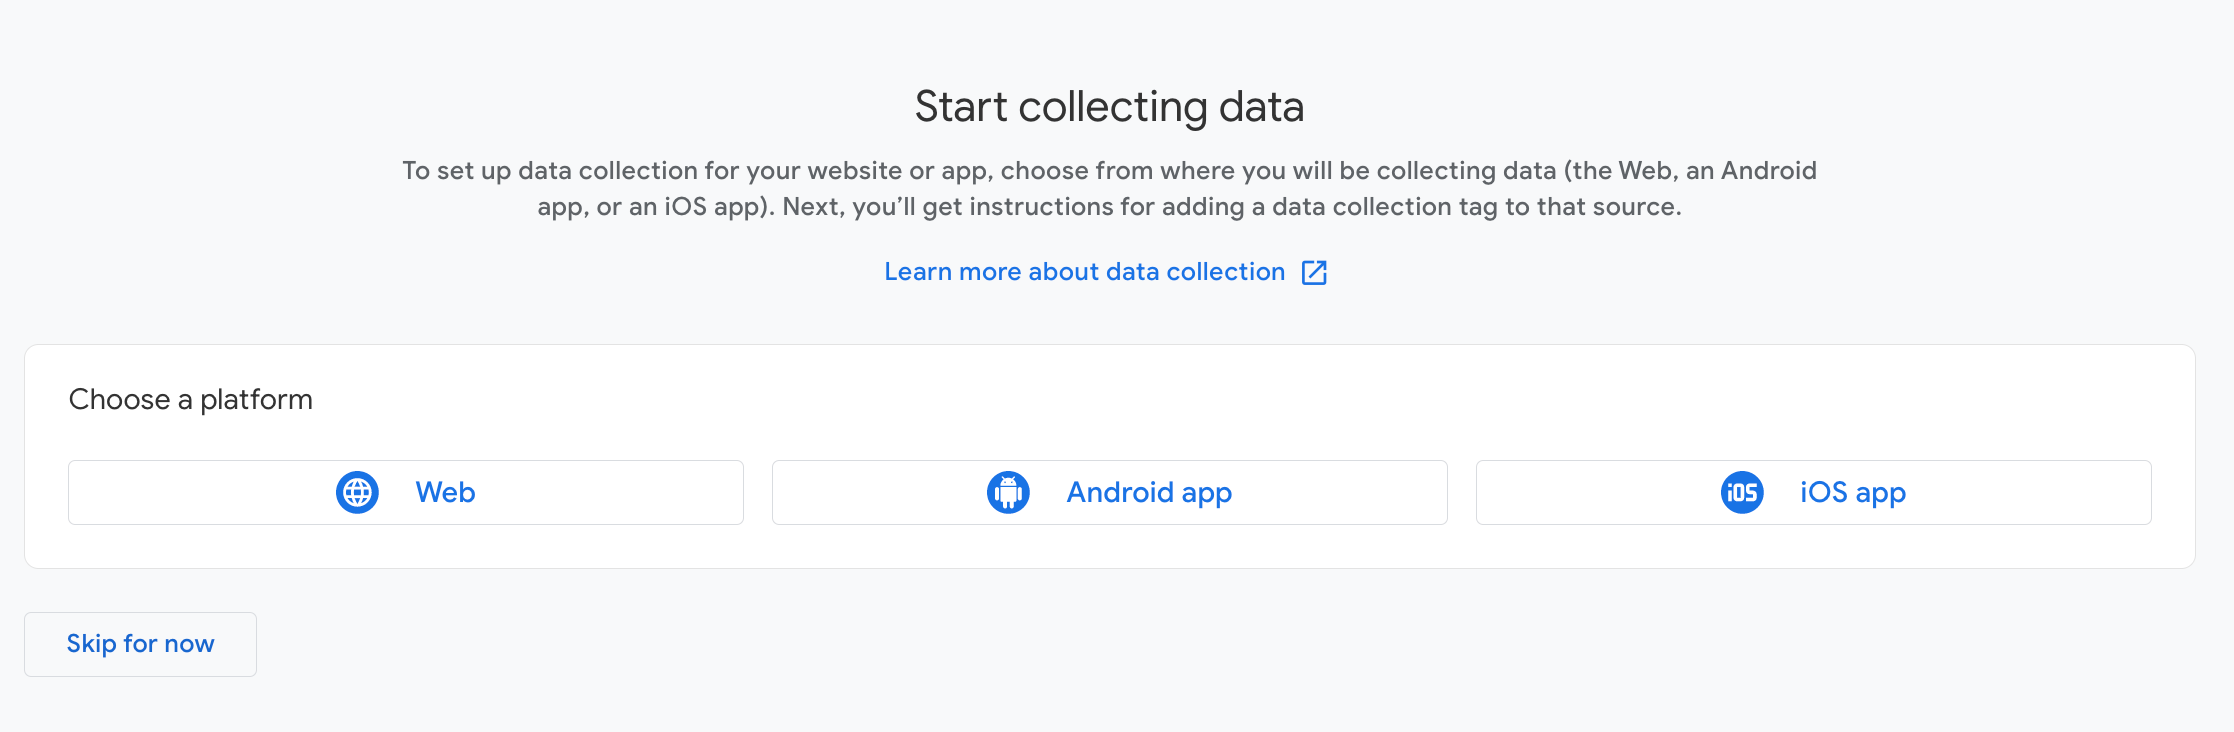Click the "Web" text label

point(445,493)
